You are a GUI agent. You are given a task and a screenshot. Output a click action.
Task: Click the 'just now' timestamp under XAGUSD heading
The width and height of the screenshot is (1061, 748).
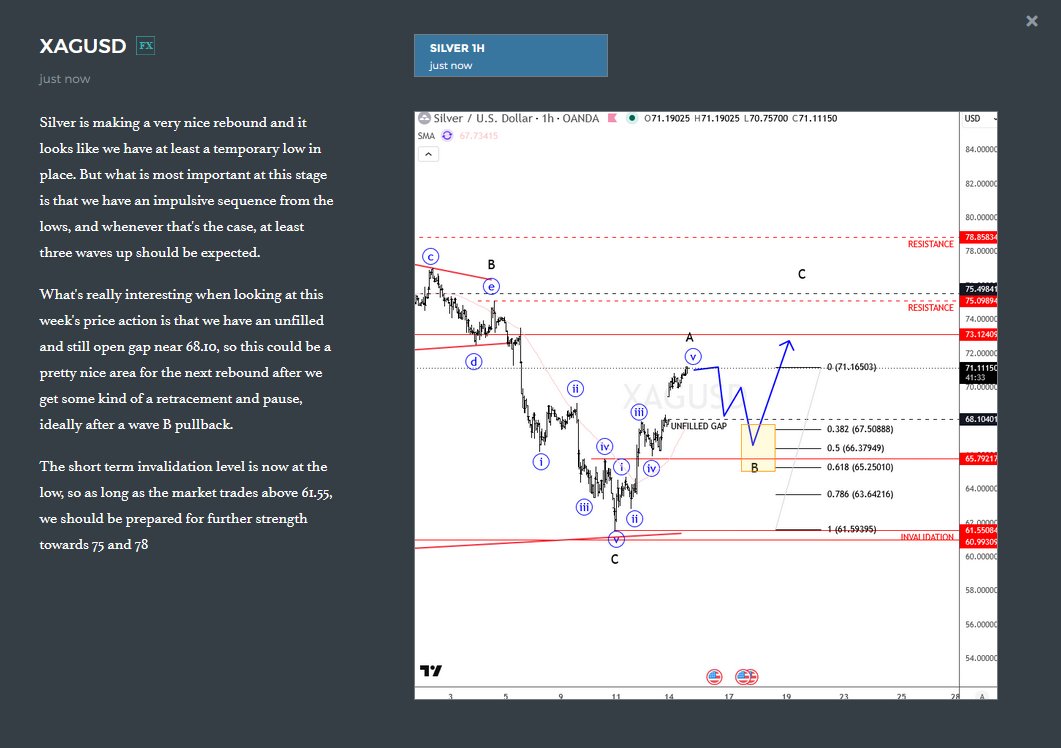tap(64, 79)
